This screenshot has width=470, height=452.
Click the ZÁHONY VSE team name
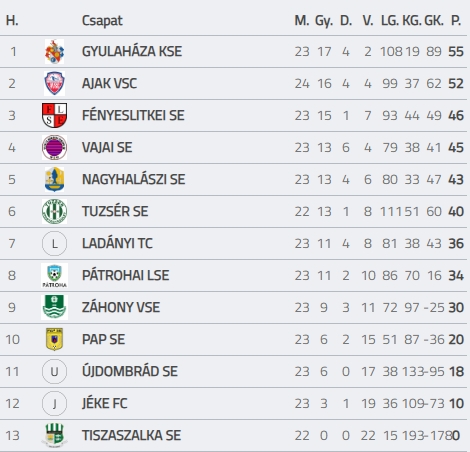click(x=121, y=307)
